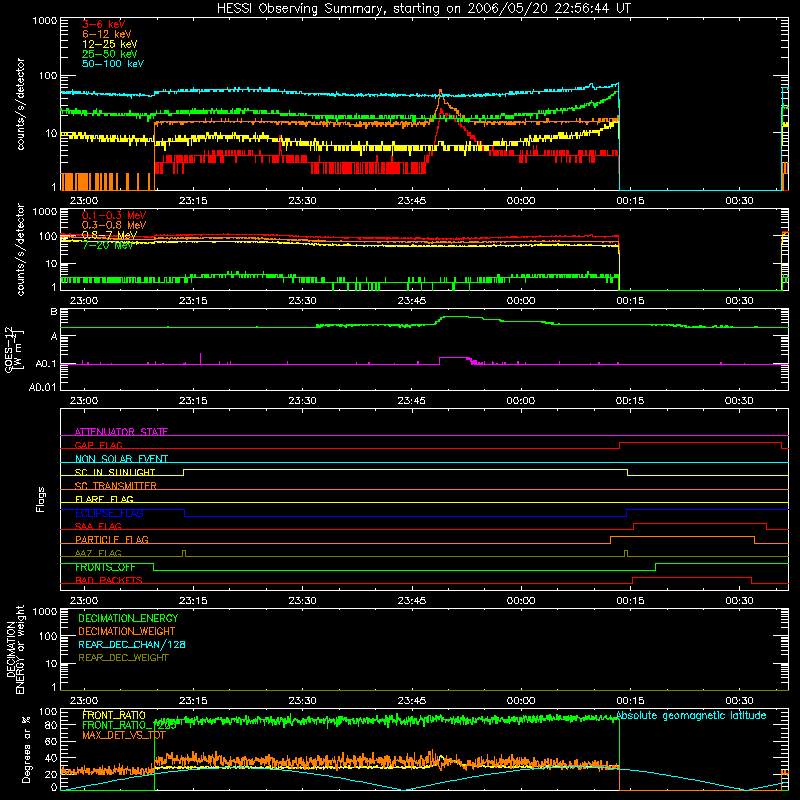Image resolution: width=800 pixels, height=800 pixels.
Task: Click the 'B' tick label on GOES axis
Action: (54, 312)
